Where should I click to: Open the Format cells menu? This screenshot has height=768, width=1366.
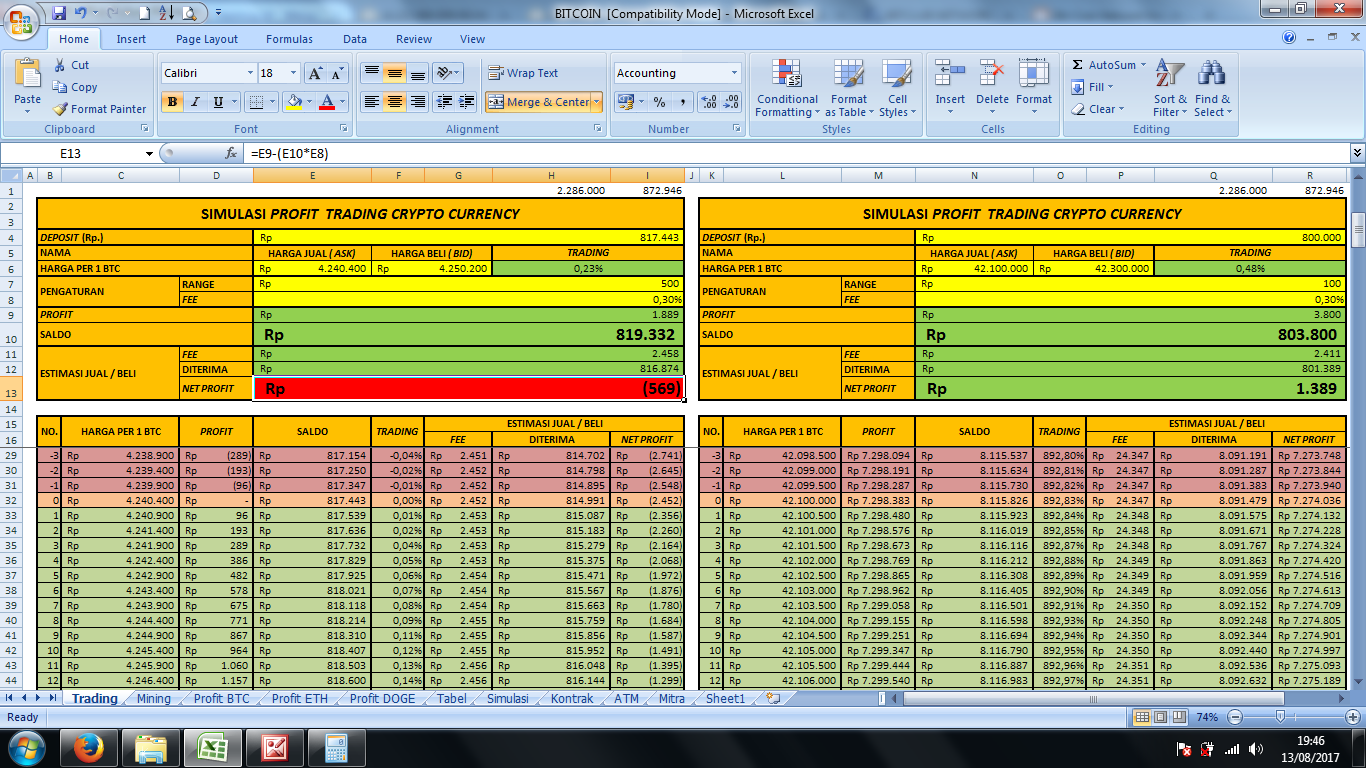click(x=1034, y=88)
